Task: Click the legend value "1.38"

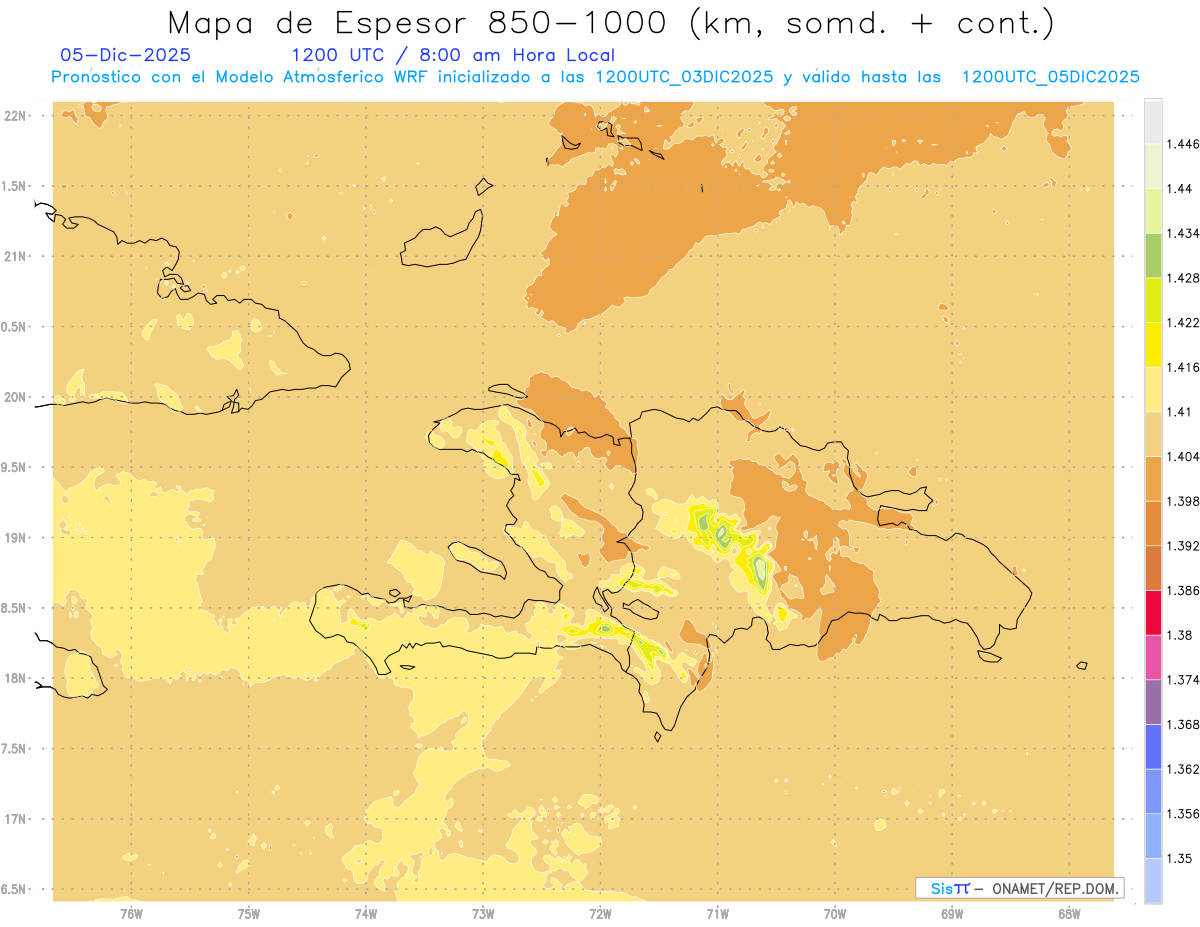Action: point(1181,635)
